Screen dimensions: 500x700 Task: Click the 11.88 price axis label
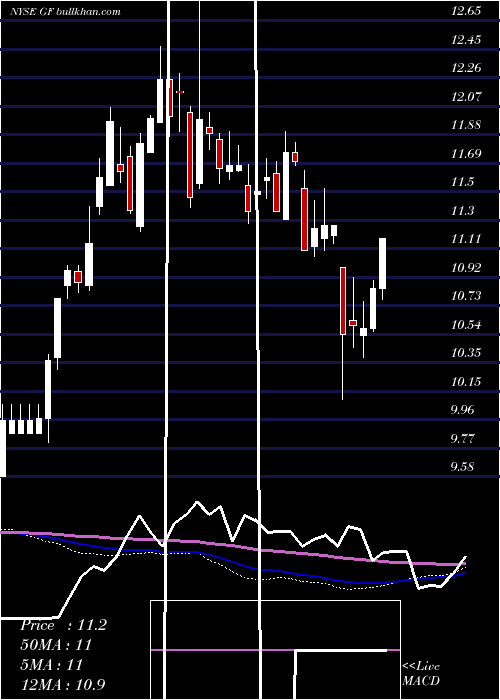click(466, 125)
